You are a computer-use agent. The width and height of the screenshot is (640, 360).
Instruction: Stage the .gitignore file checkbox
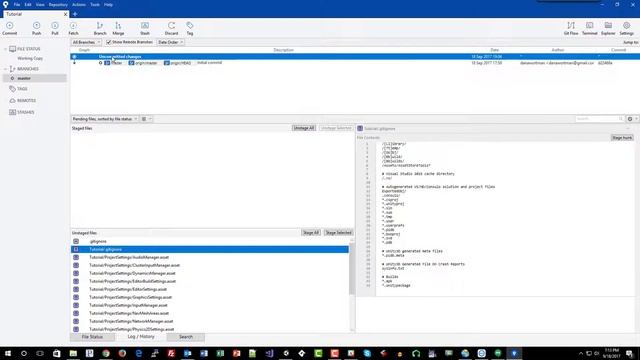76,241
